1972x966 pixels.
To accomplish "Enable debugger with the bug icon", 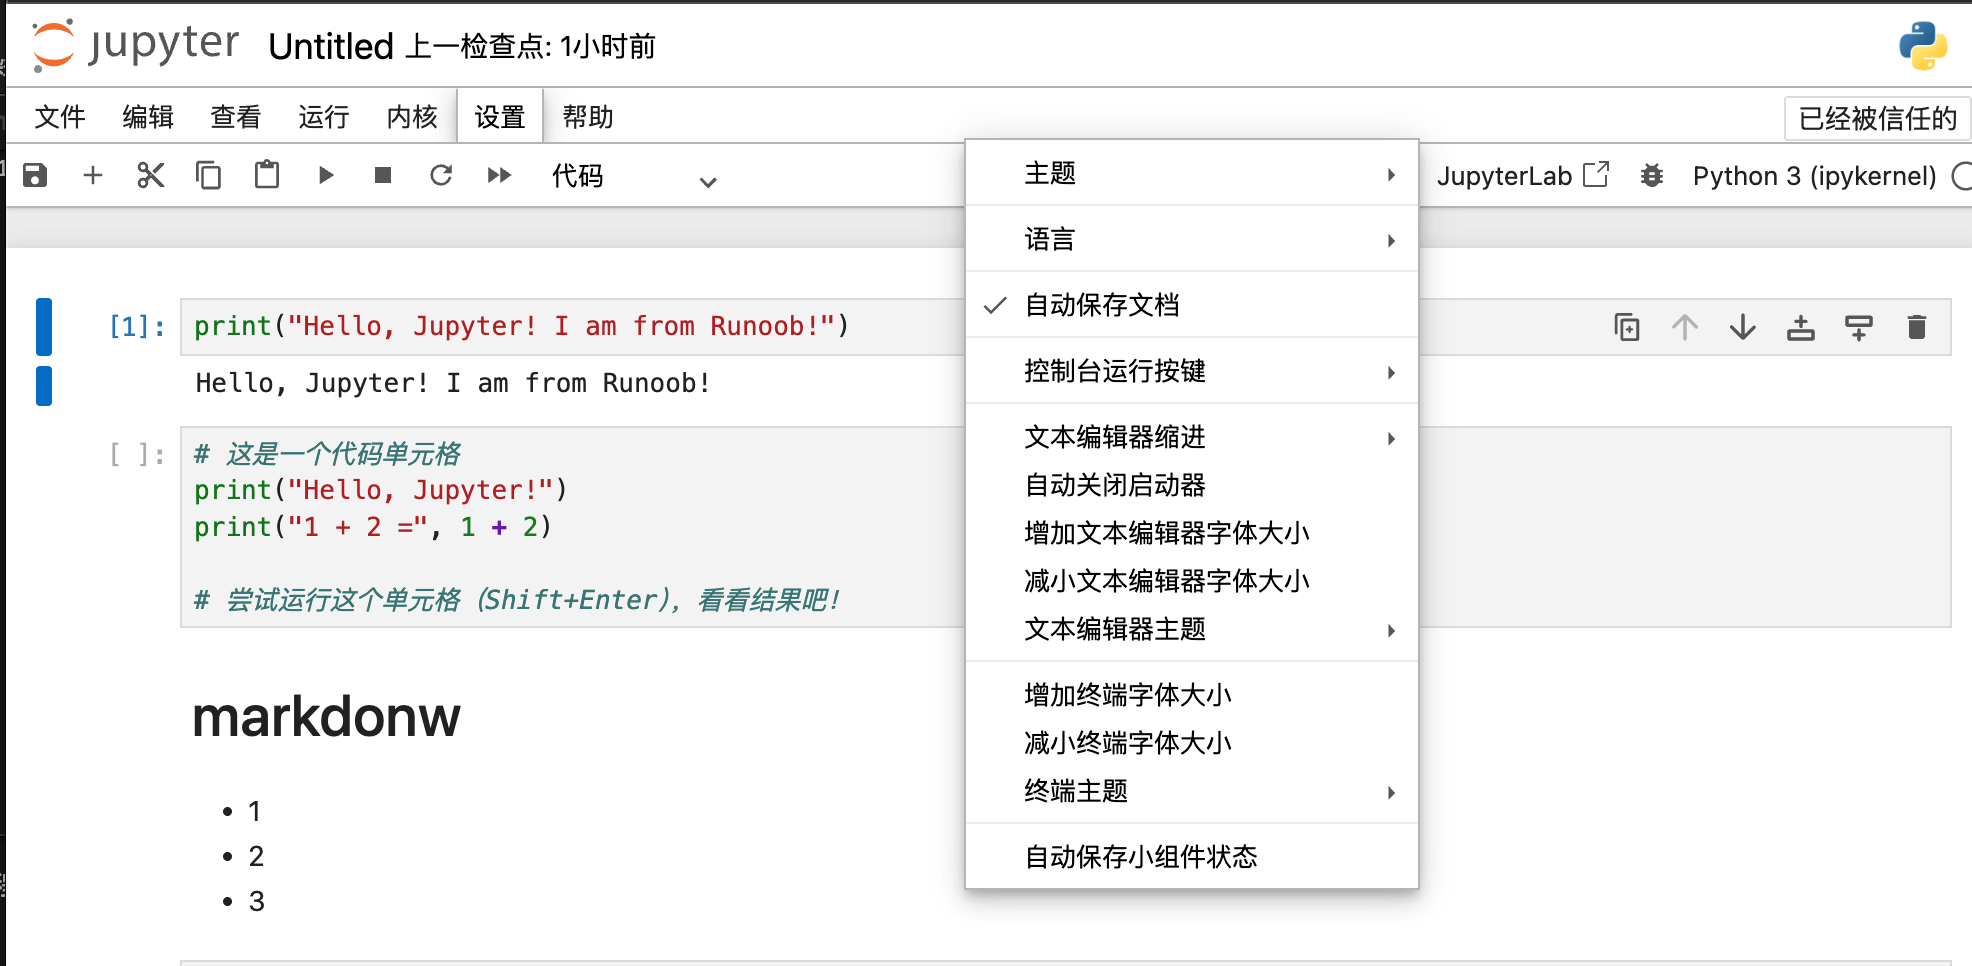I will 1652,176.
